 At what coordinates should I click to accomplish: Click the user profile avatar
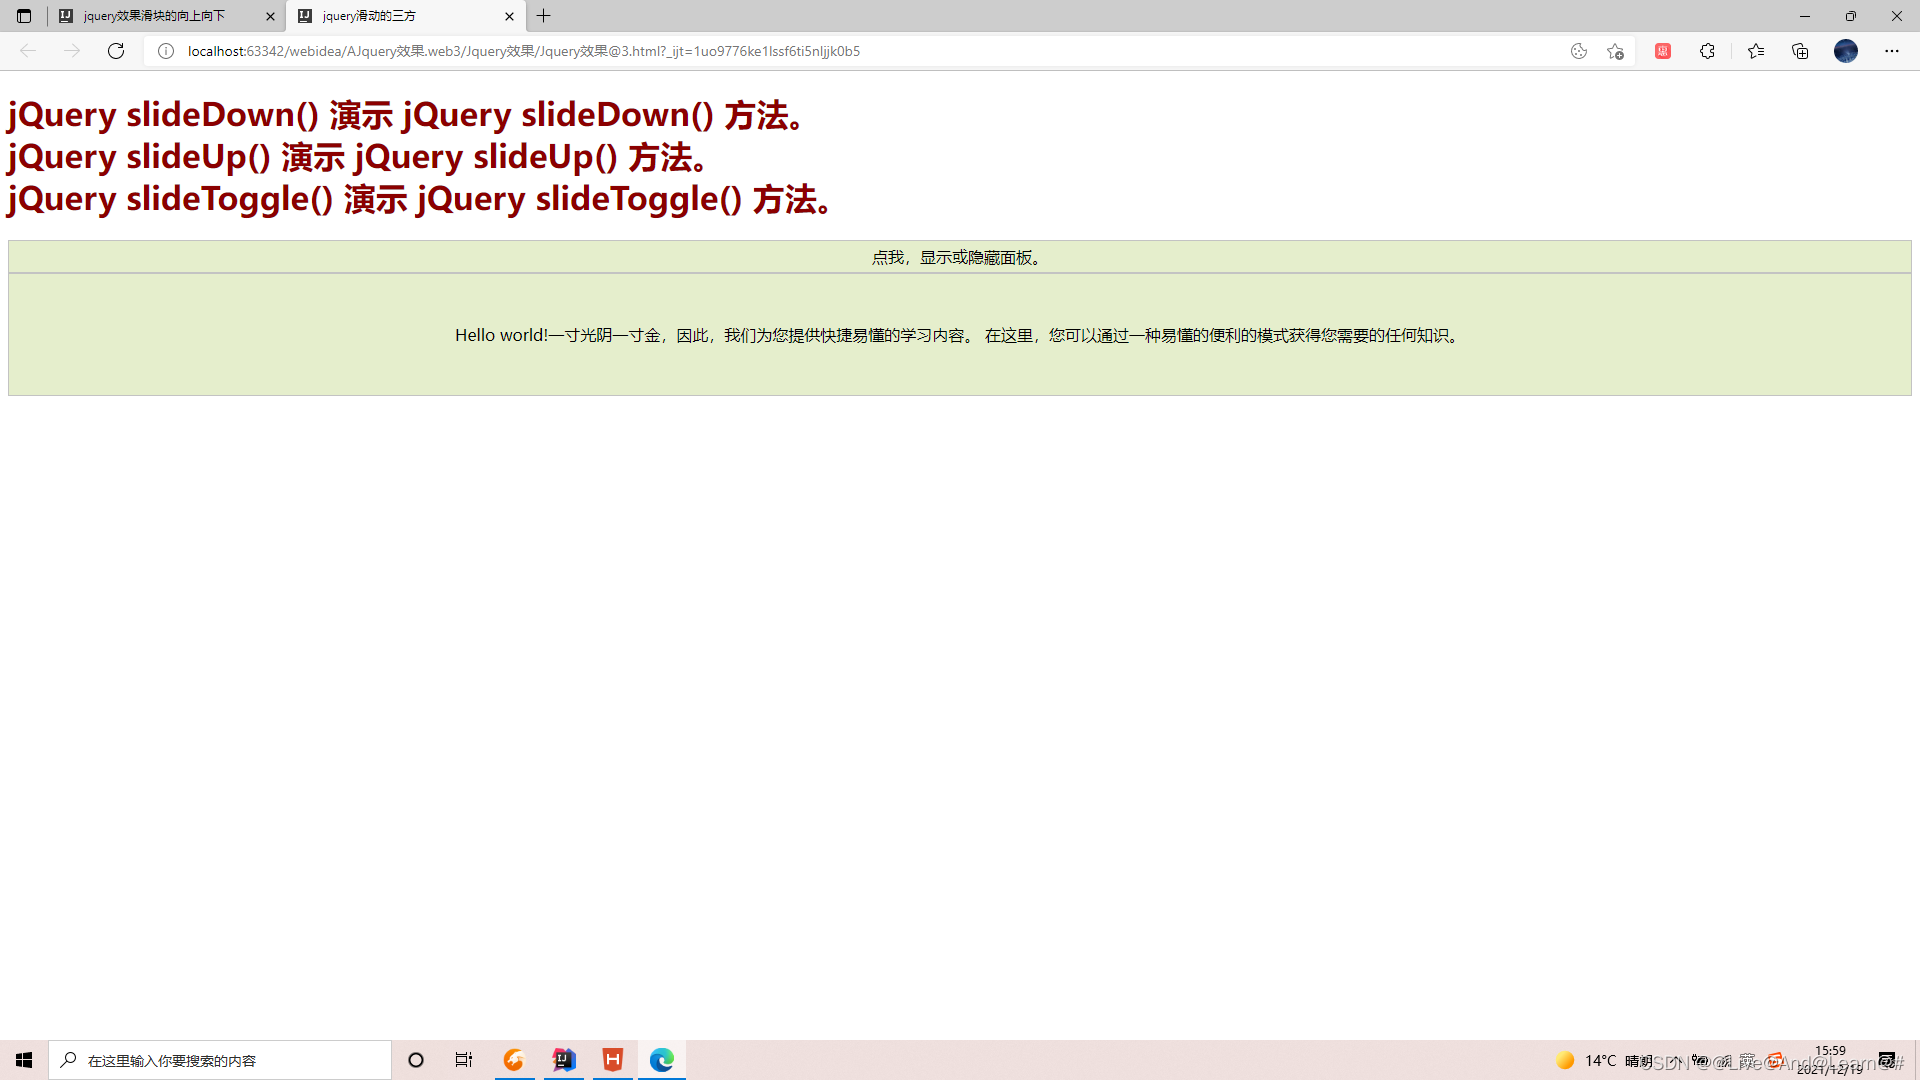[1846, 51]
